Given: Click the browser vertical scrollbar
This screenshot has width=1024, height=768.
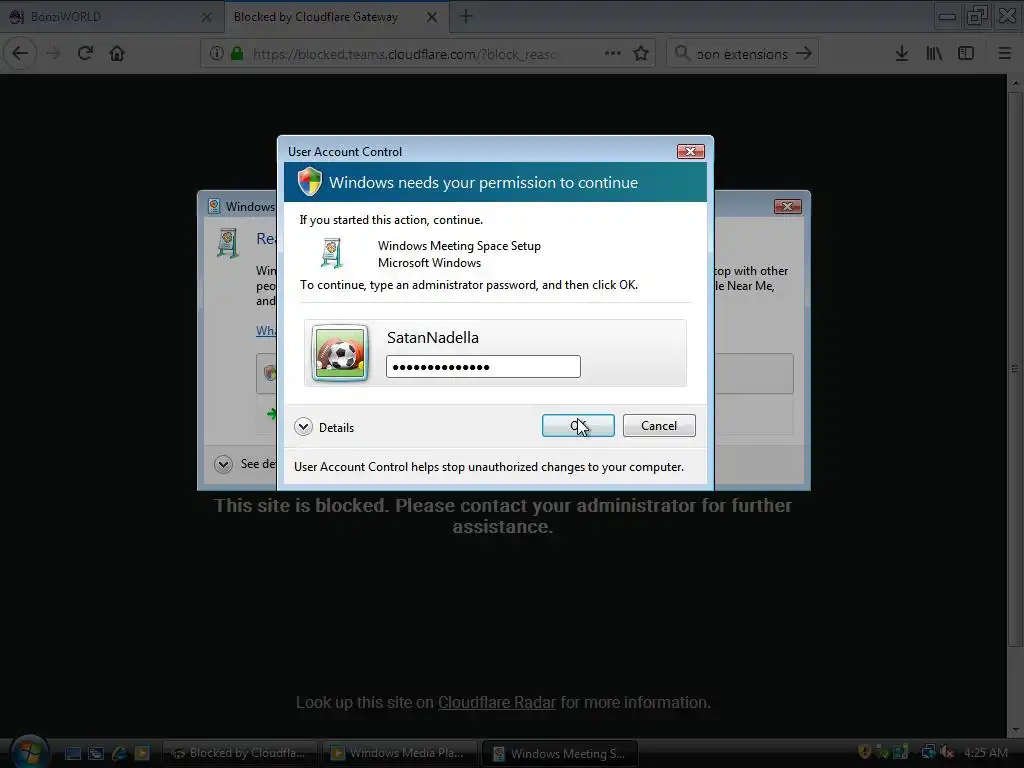Looking at the screenshot, I should (1015, 369).
